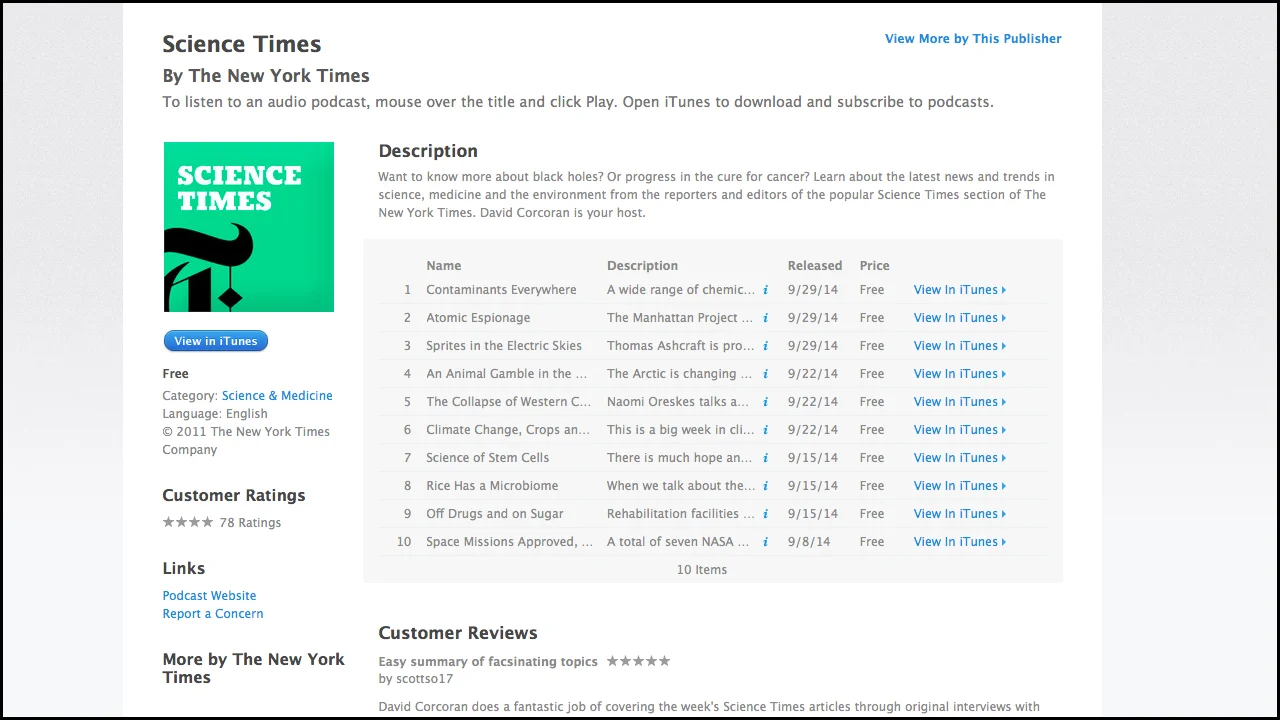
Task: Select episode title Off Drugs and on Sugar
Action: 495,514
